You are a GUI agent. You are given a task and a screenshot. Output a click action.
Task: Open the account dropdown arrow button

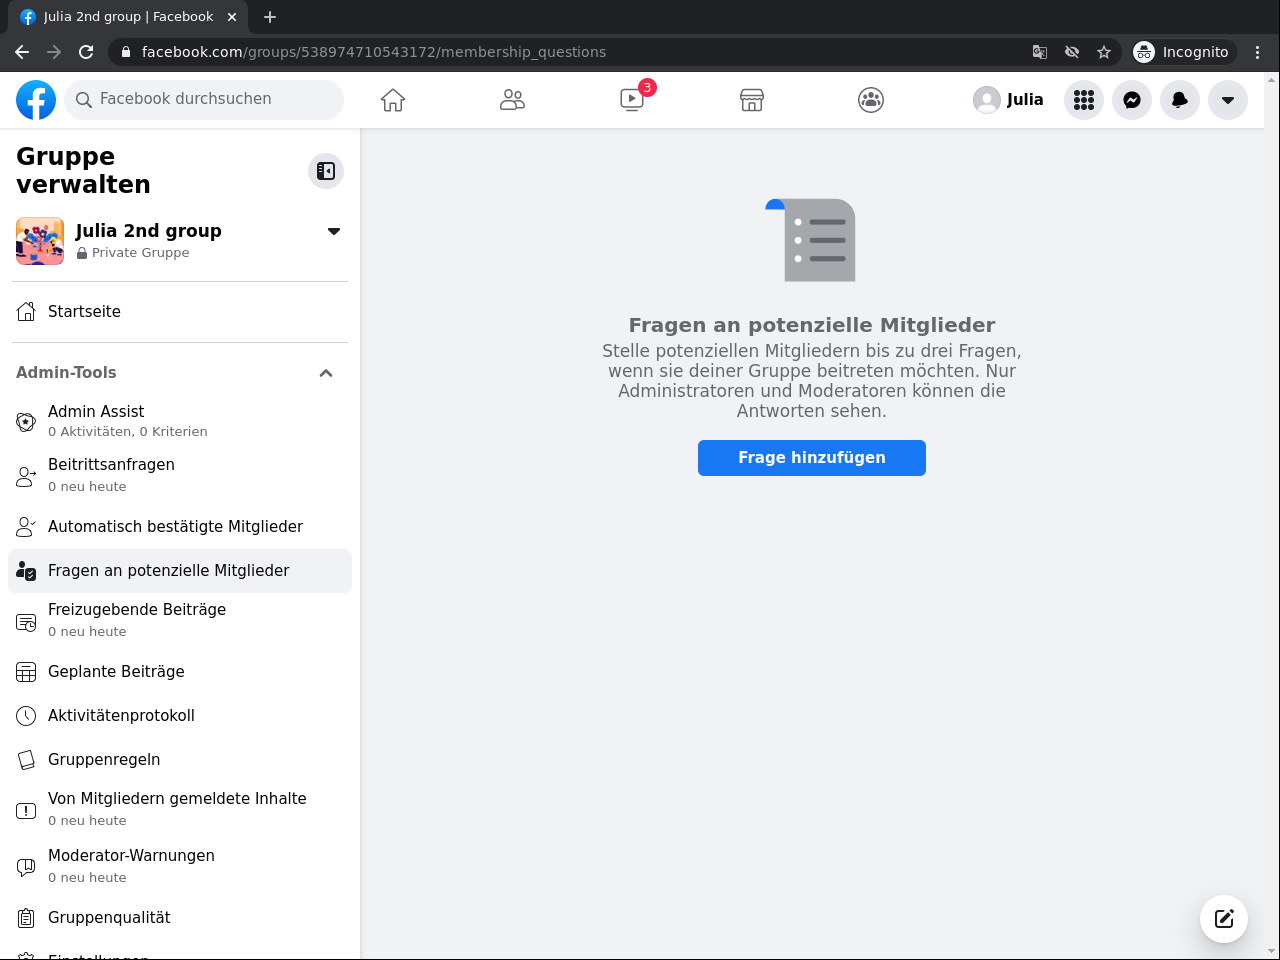[1228, 100]
